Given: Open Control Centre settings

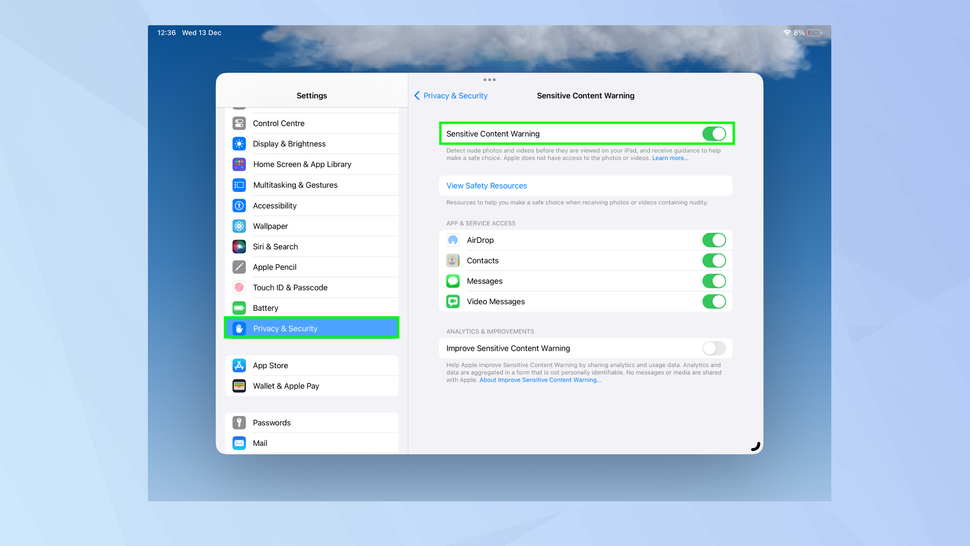Looking at the screenshot, I should (x=312, y=123).
